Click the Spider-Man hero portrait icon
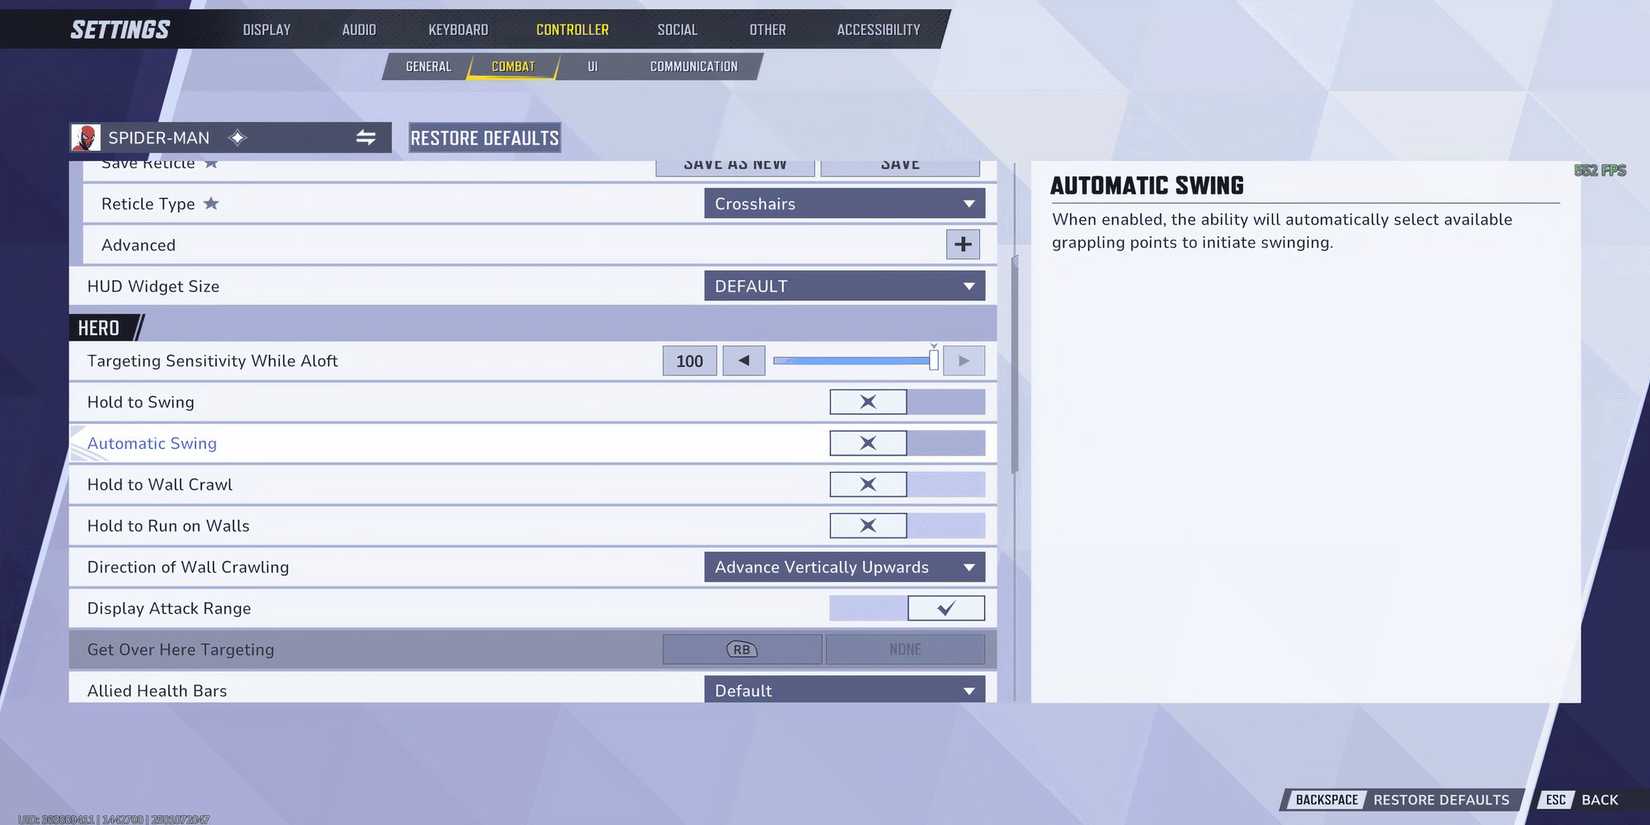 point(86,138)
